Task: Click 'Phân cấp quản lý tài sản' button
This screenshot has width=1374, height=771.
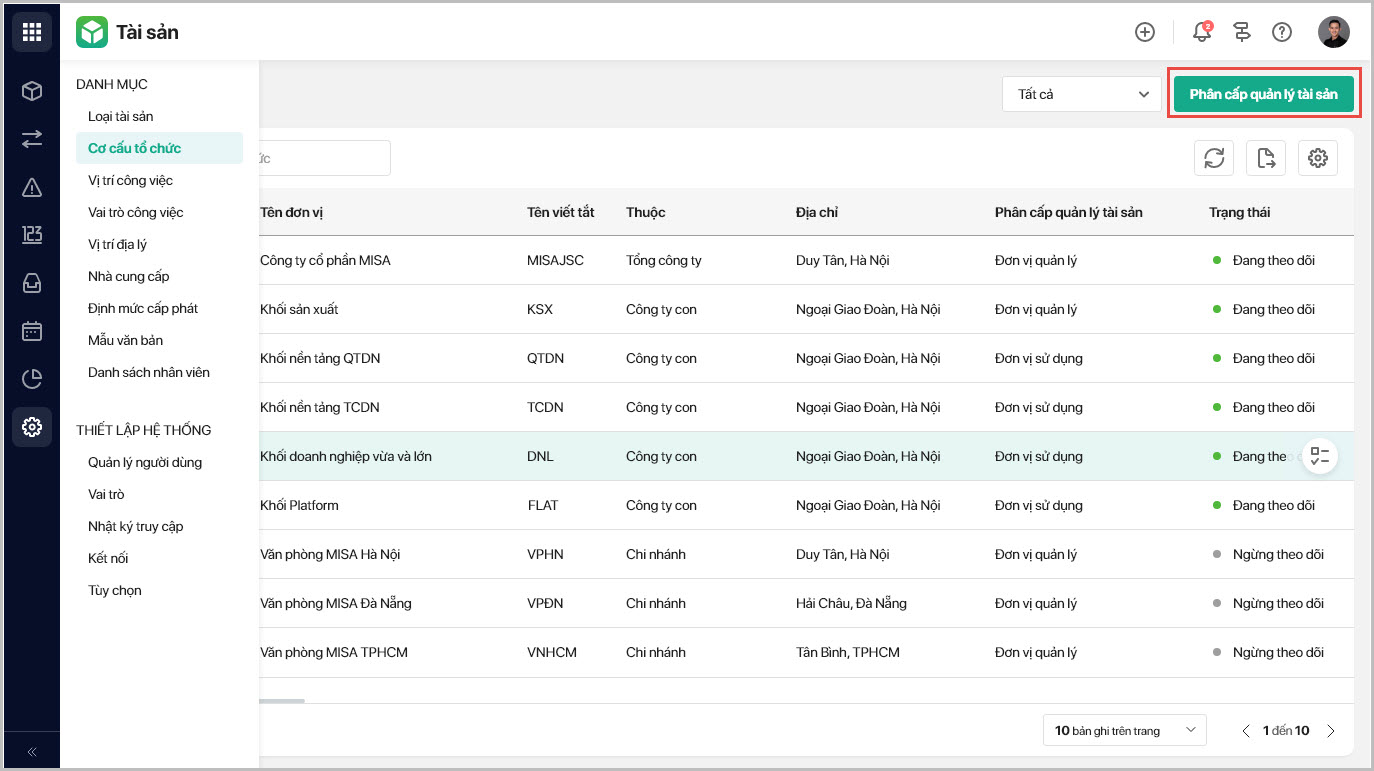Action: coord(1263,94)
